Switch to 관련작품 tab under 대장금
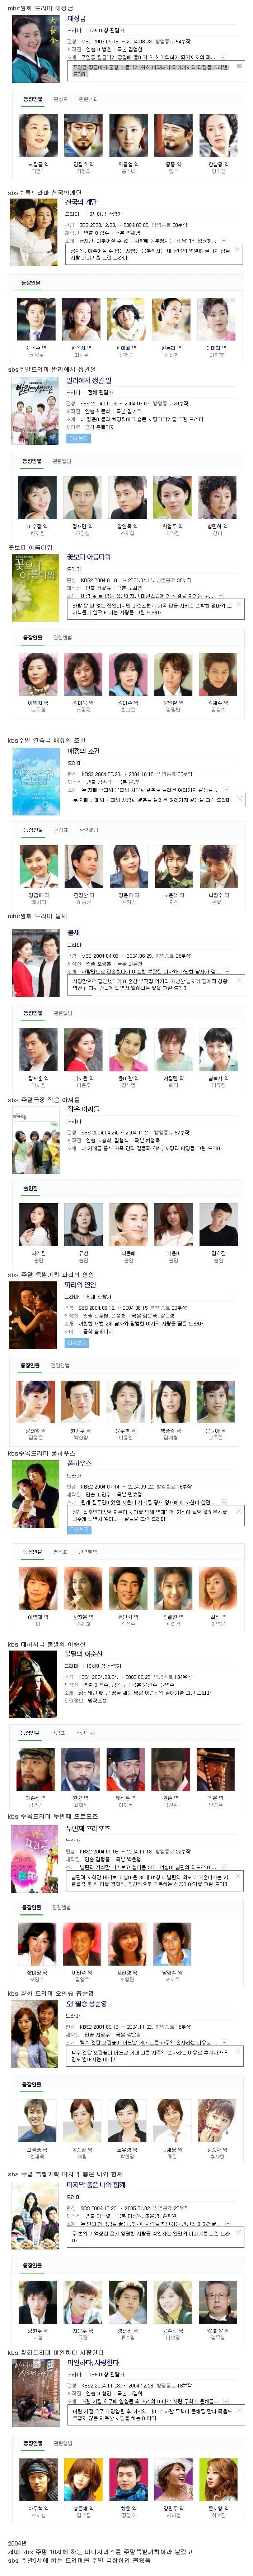 pos(88,99)
